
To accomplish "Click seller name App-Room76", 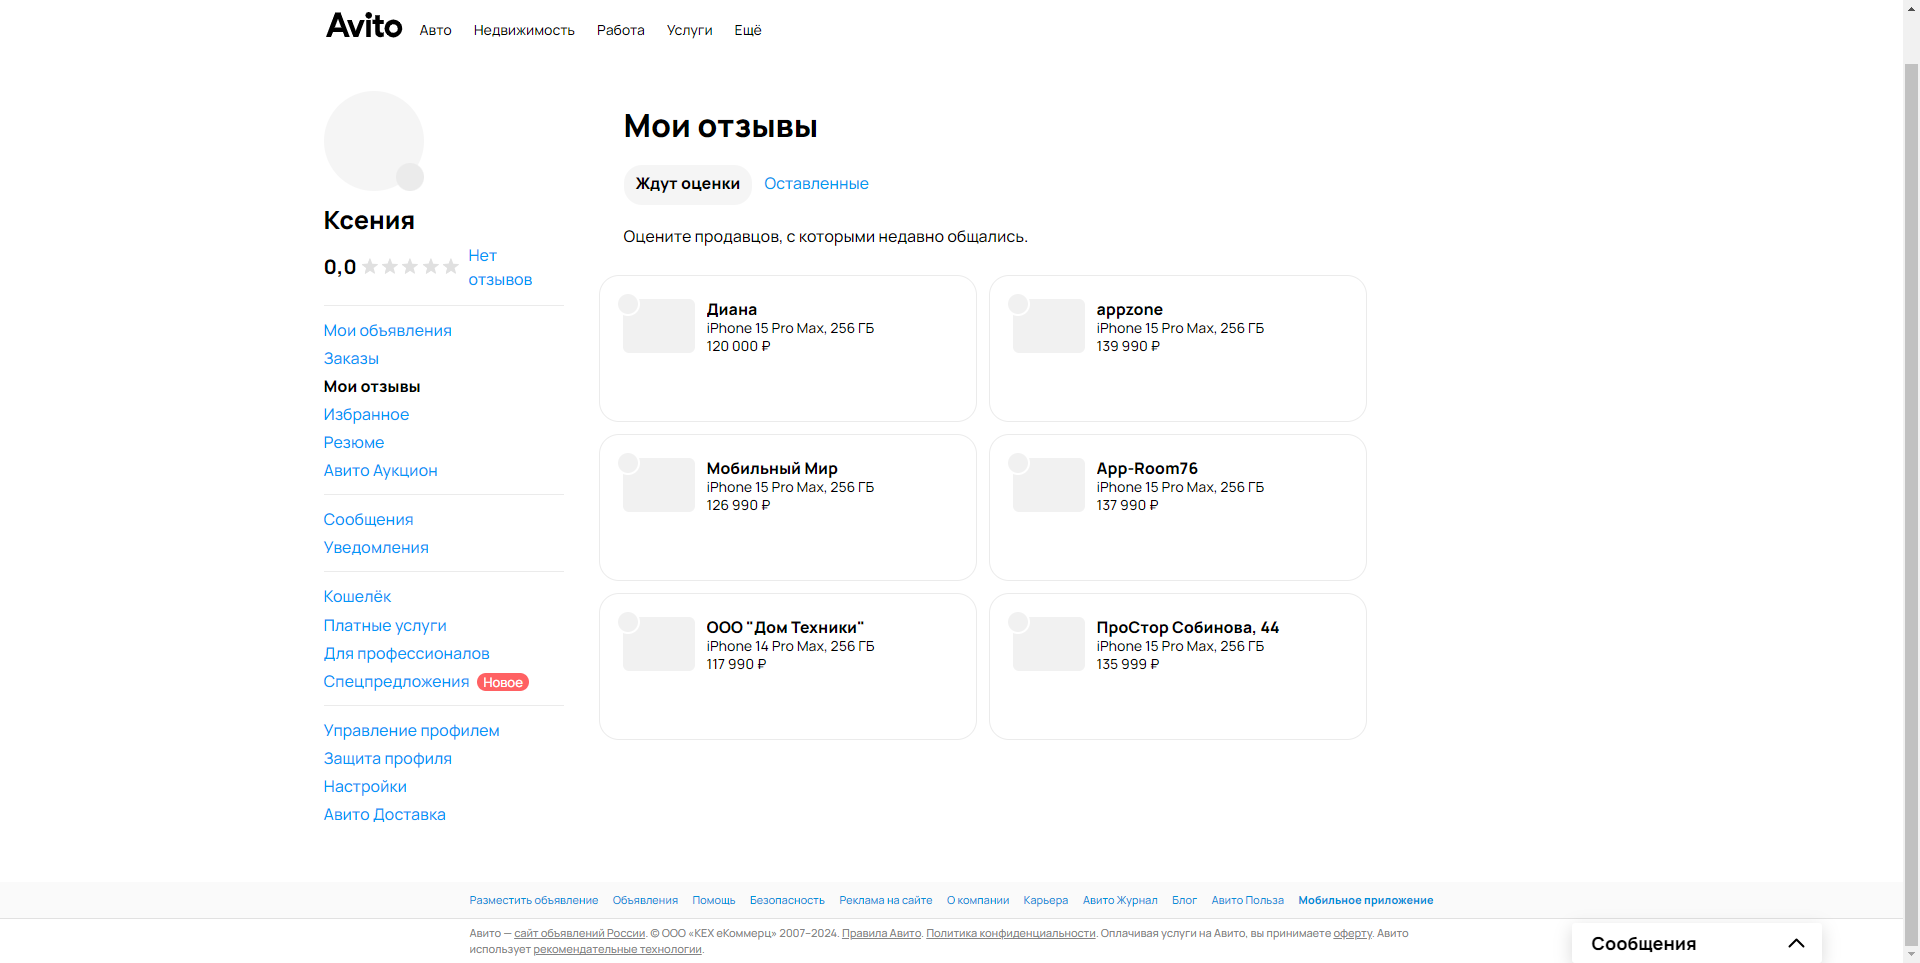I will (1147, 469).
